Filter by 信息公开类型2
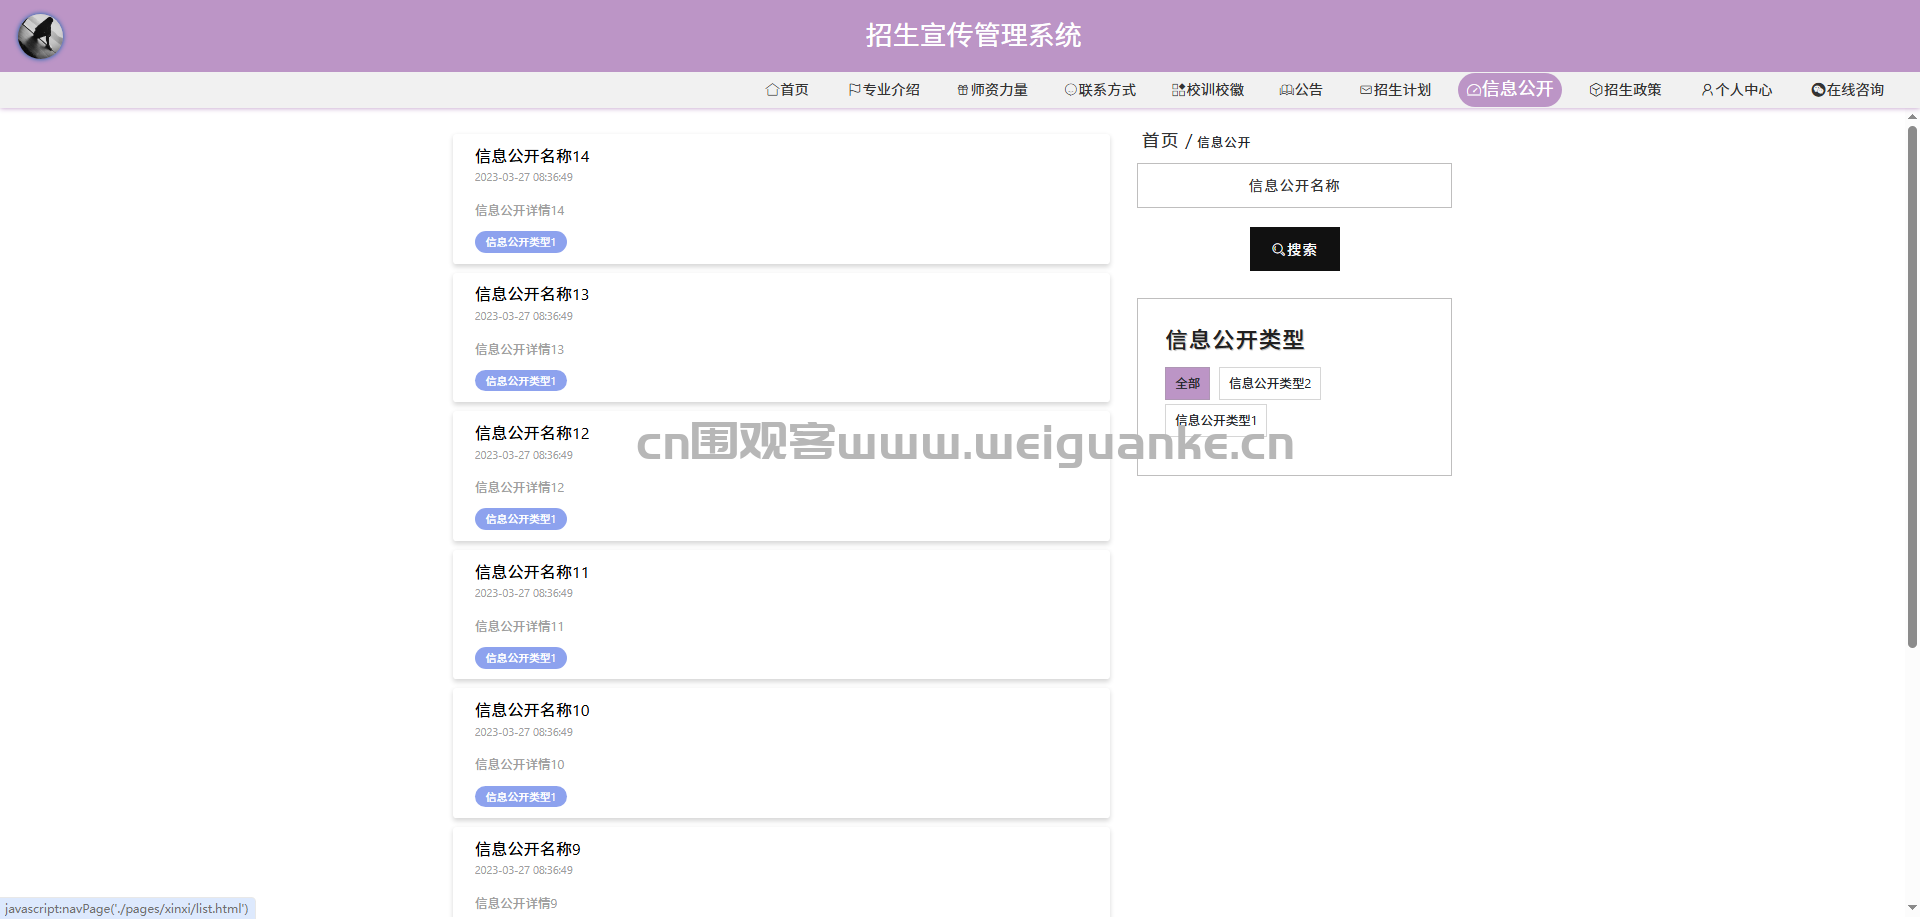The image size is (1920, 919). click(1269, 383)
